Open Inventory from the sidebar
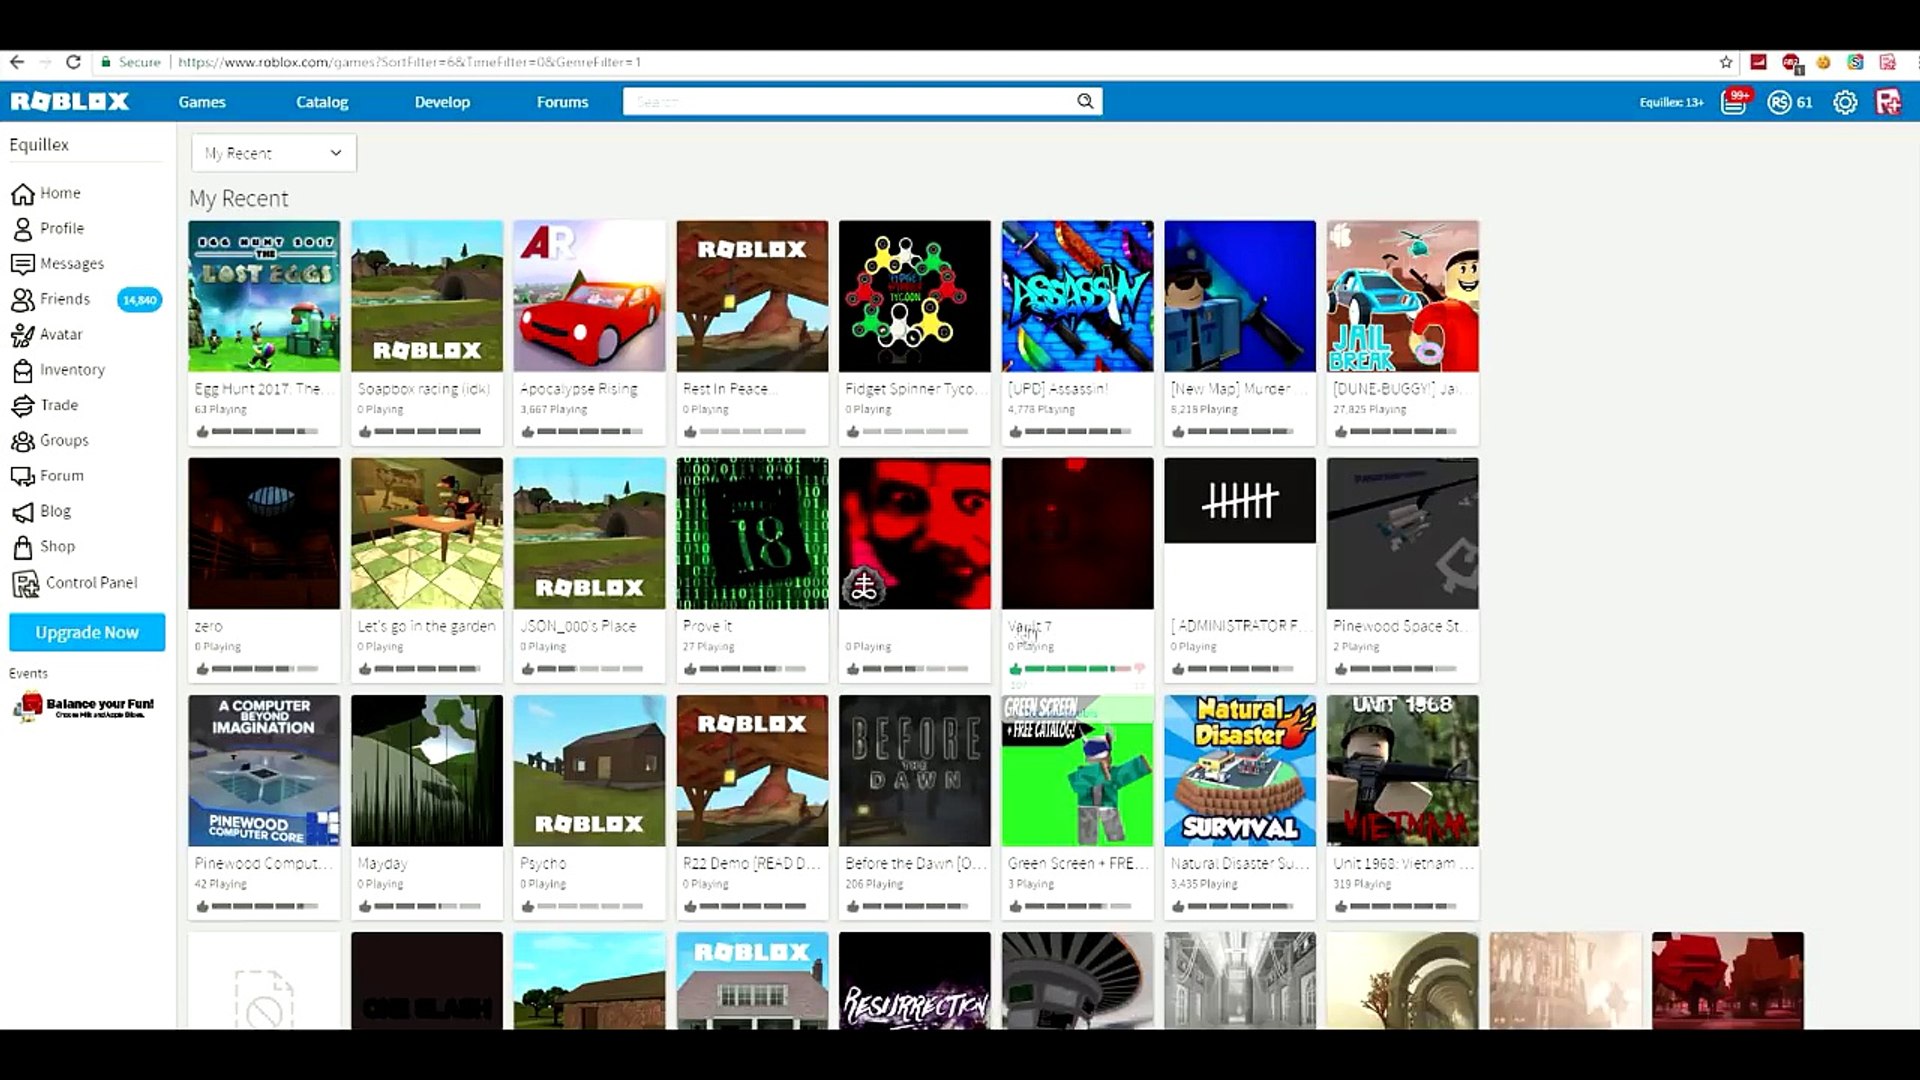This screenshot has height=1080, width=1920. pos(72,370)
